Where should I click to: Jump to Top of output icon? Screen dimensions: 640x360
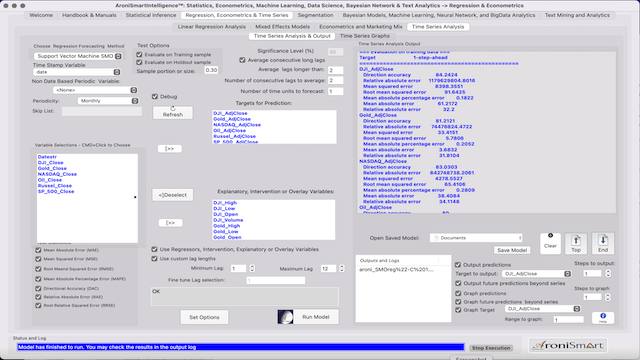576,243
